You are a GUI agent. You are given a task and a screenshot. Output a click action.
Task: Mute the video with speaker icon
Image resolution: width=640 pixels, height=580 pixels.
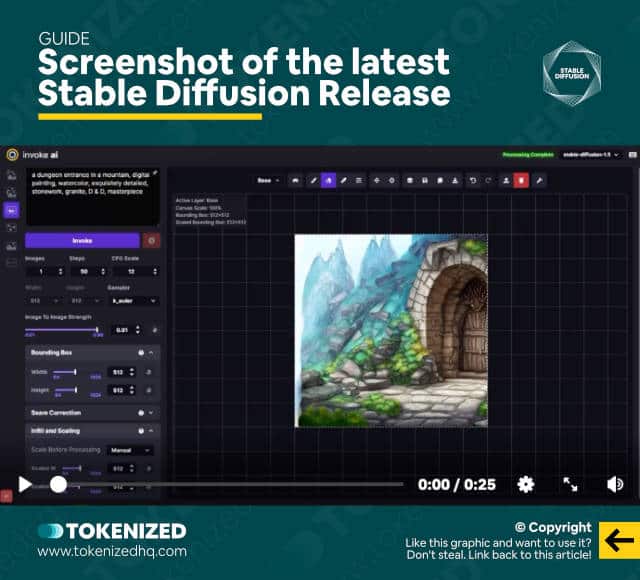(615, 484)
